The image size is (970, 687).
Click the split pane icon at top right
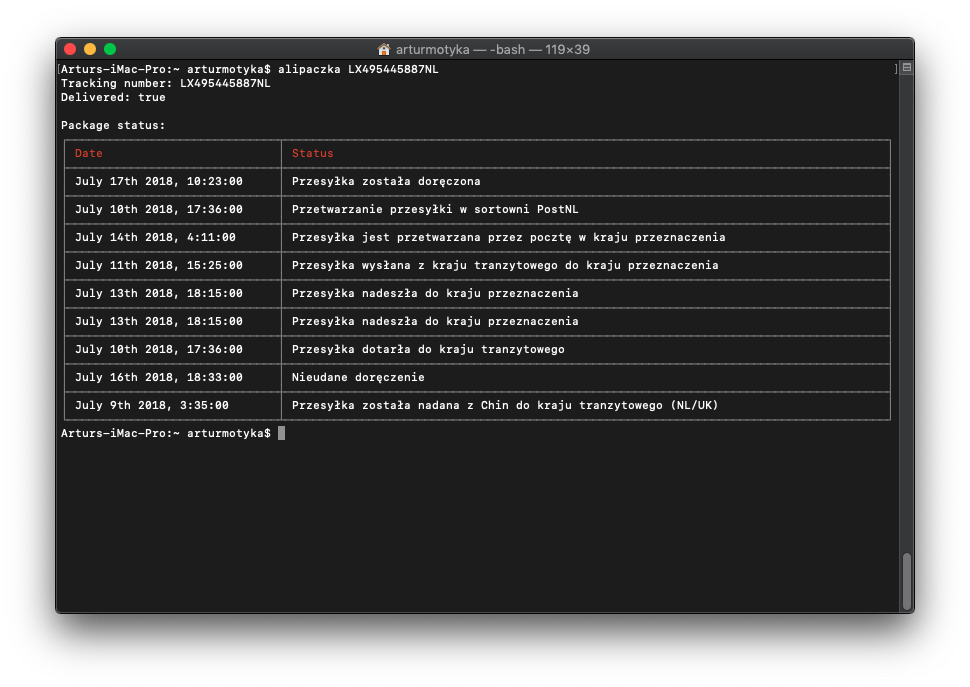pos(906,67)
